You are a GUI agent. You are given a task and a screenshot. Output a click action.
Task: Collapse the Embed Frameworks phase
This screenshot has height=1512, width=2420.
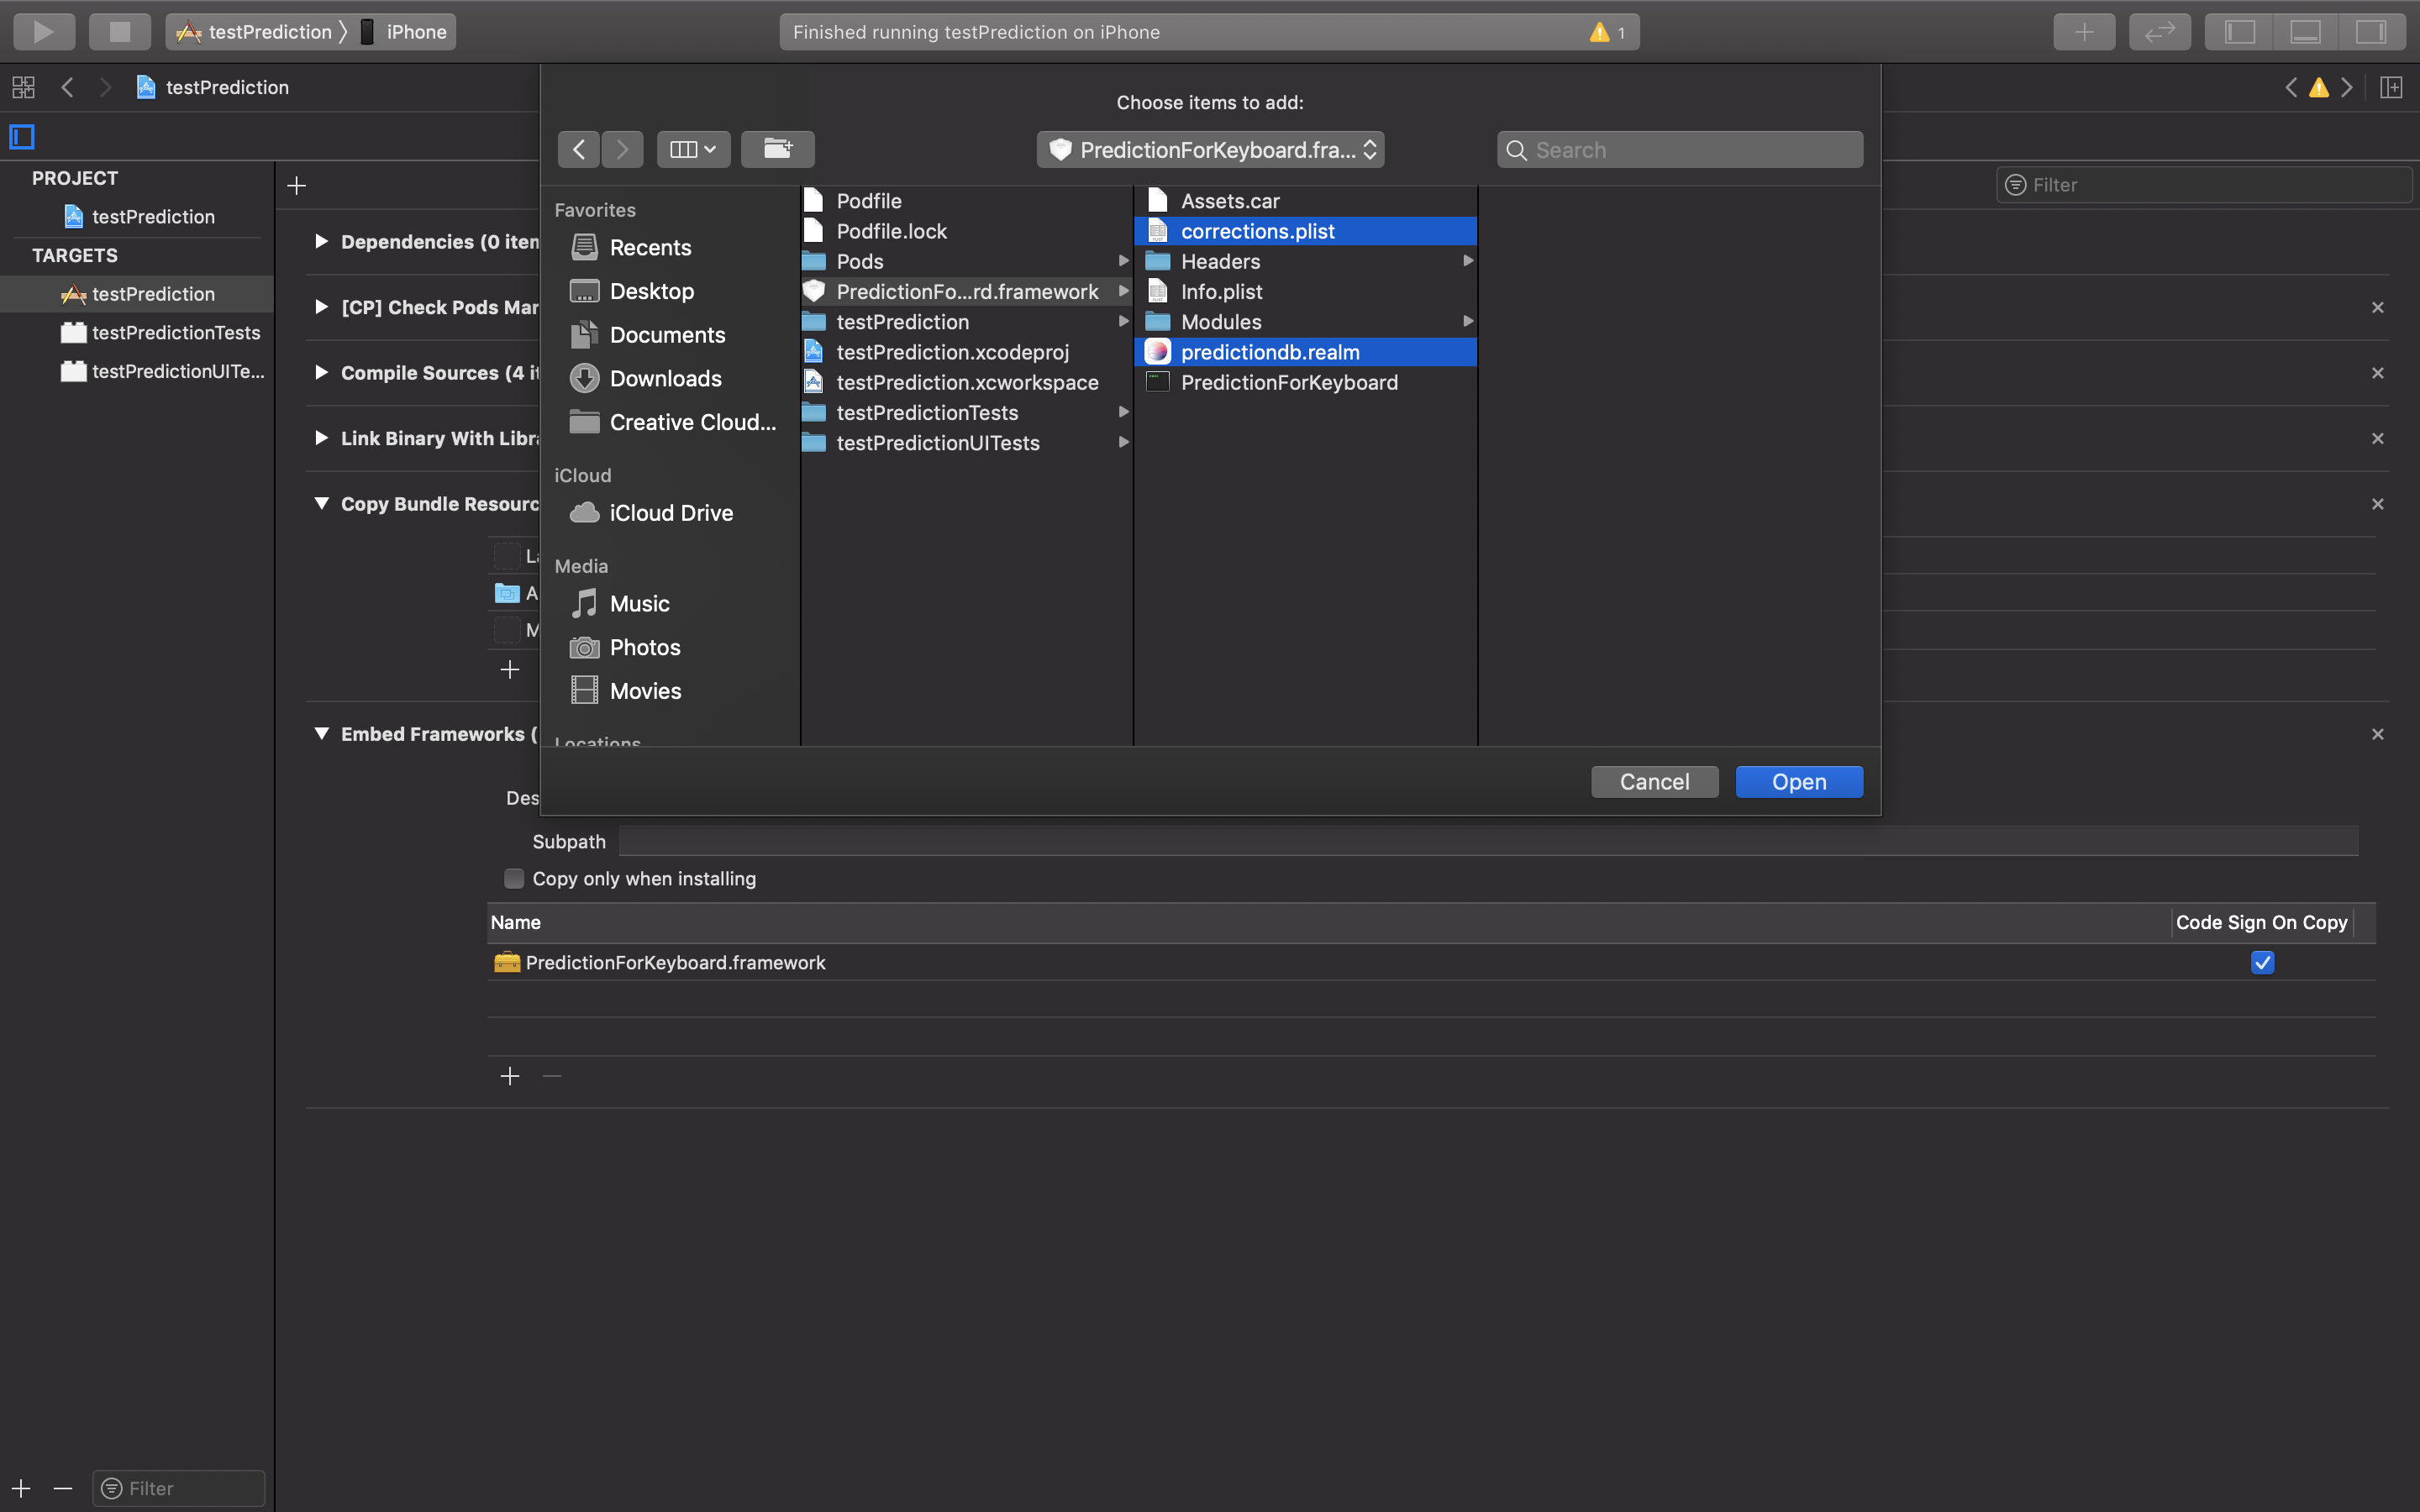pyautogui.click(x=321, y=733)
